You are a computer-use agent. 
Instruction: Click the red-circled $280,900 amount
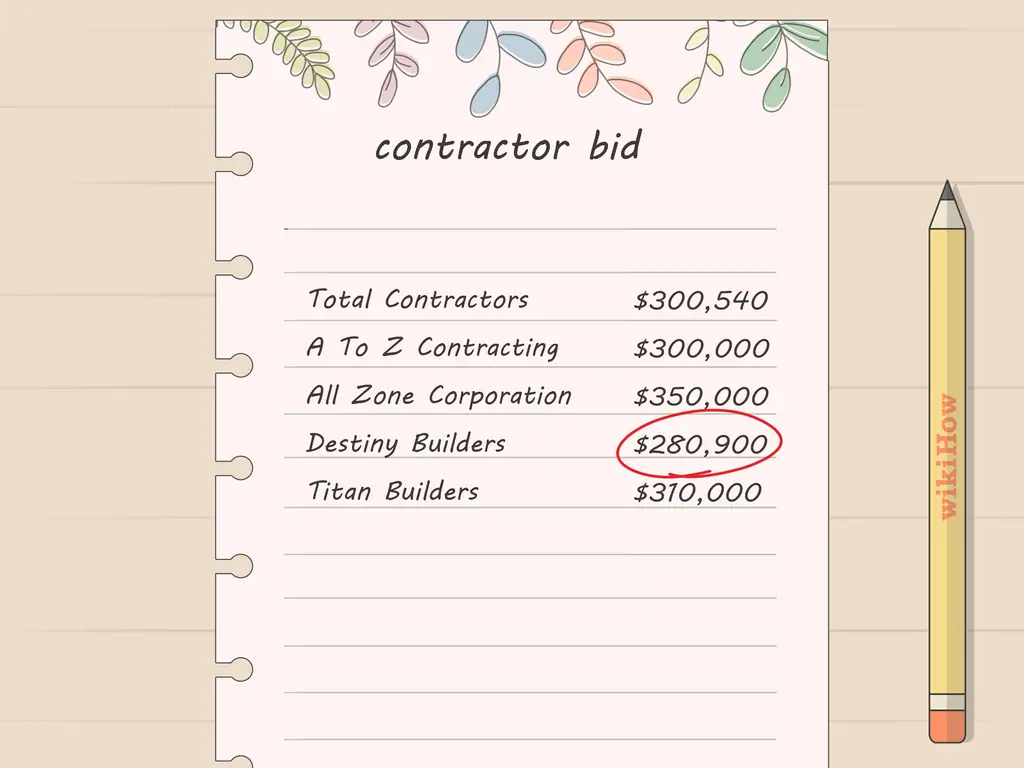(x=701, y=444)
